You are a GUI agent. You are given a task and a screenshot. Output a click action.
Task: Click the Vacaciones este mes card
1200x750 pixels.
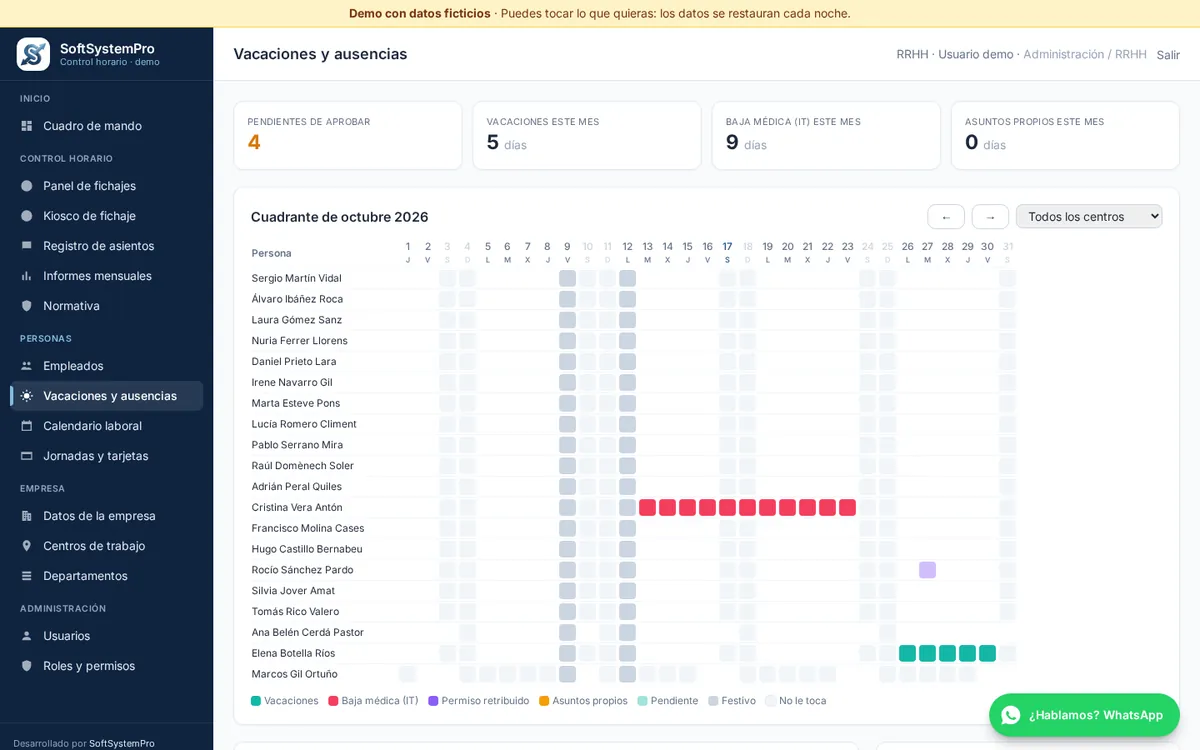(587, 135)
